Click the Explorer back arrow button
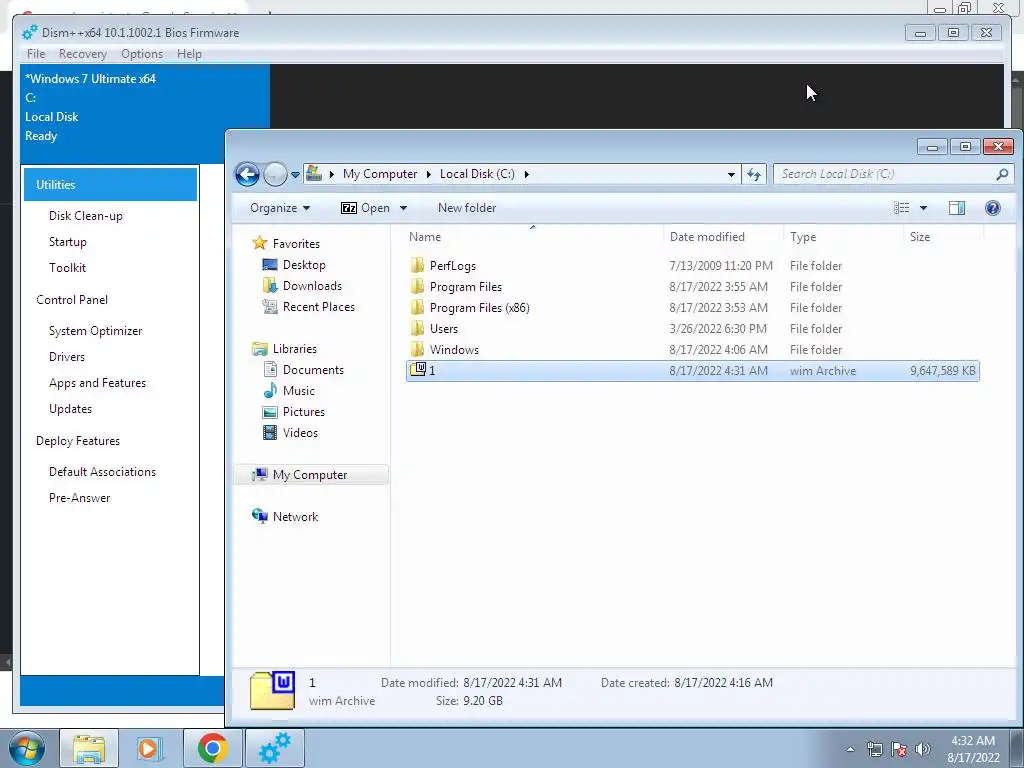1024x768 pixels. pyautogui.click(x=248, y=174)
